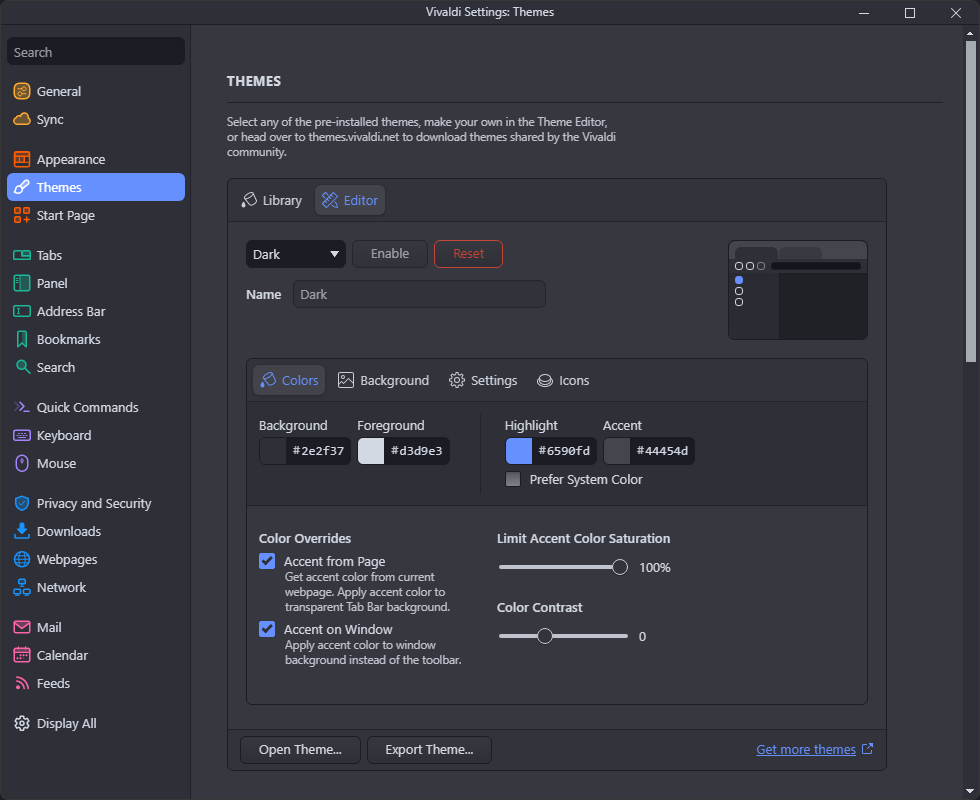Switch to the Icons tab
This screenshot has width=980, height=800.
[x=563, y=380]
